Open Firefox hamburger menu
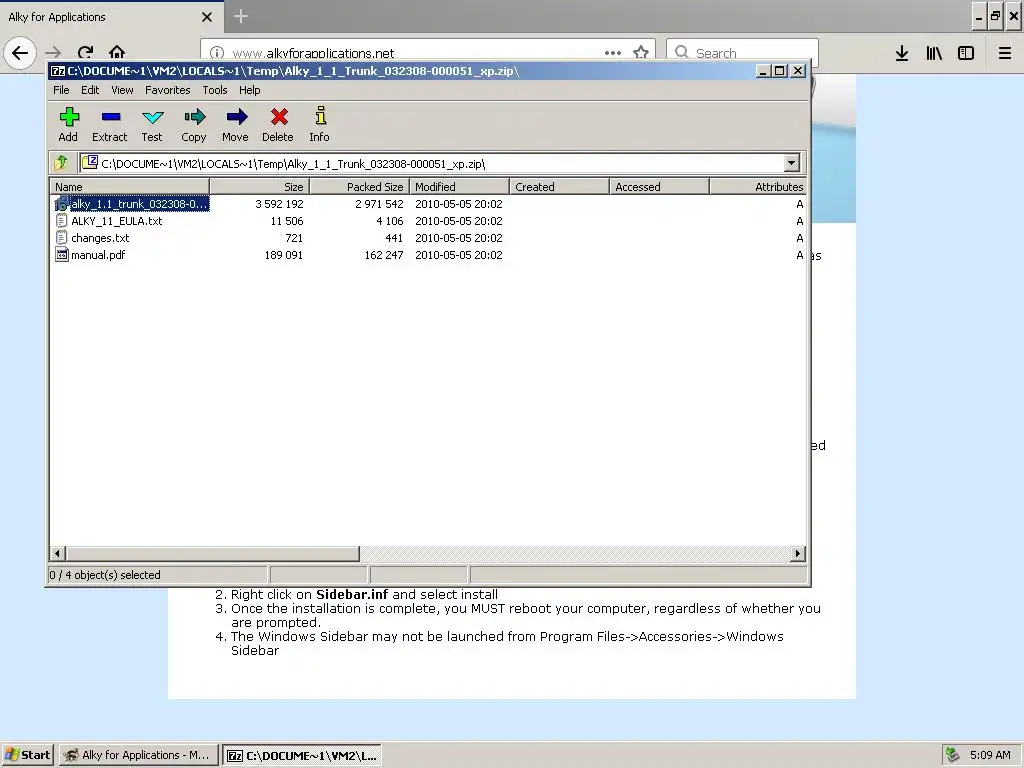 click(x=1005, y=53)
